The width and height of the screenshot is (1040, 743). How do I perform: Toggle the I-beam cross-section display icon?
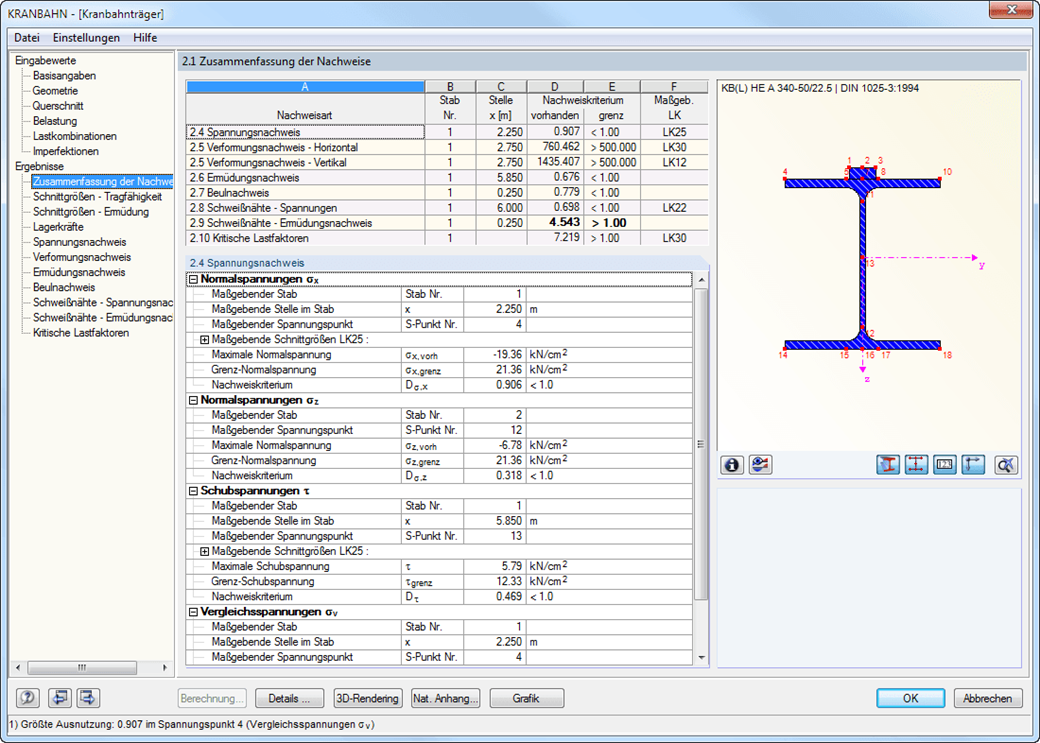point(888,465)
